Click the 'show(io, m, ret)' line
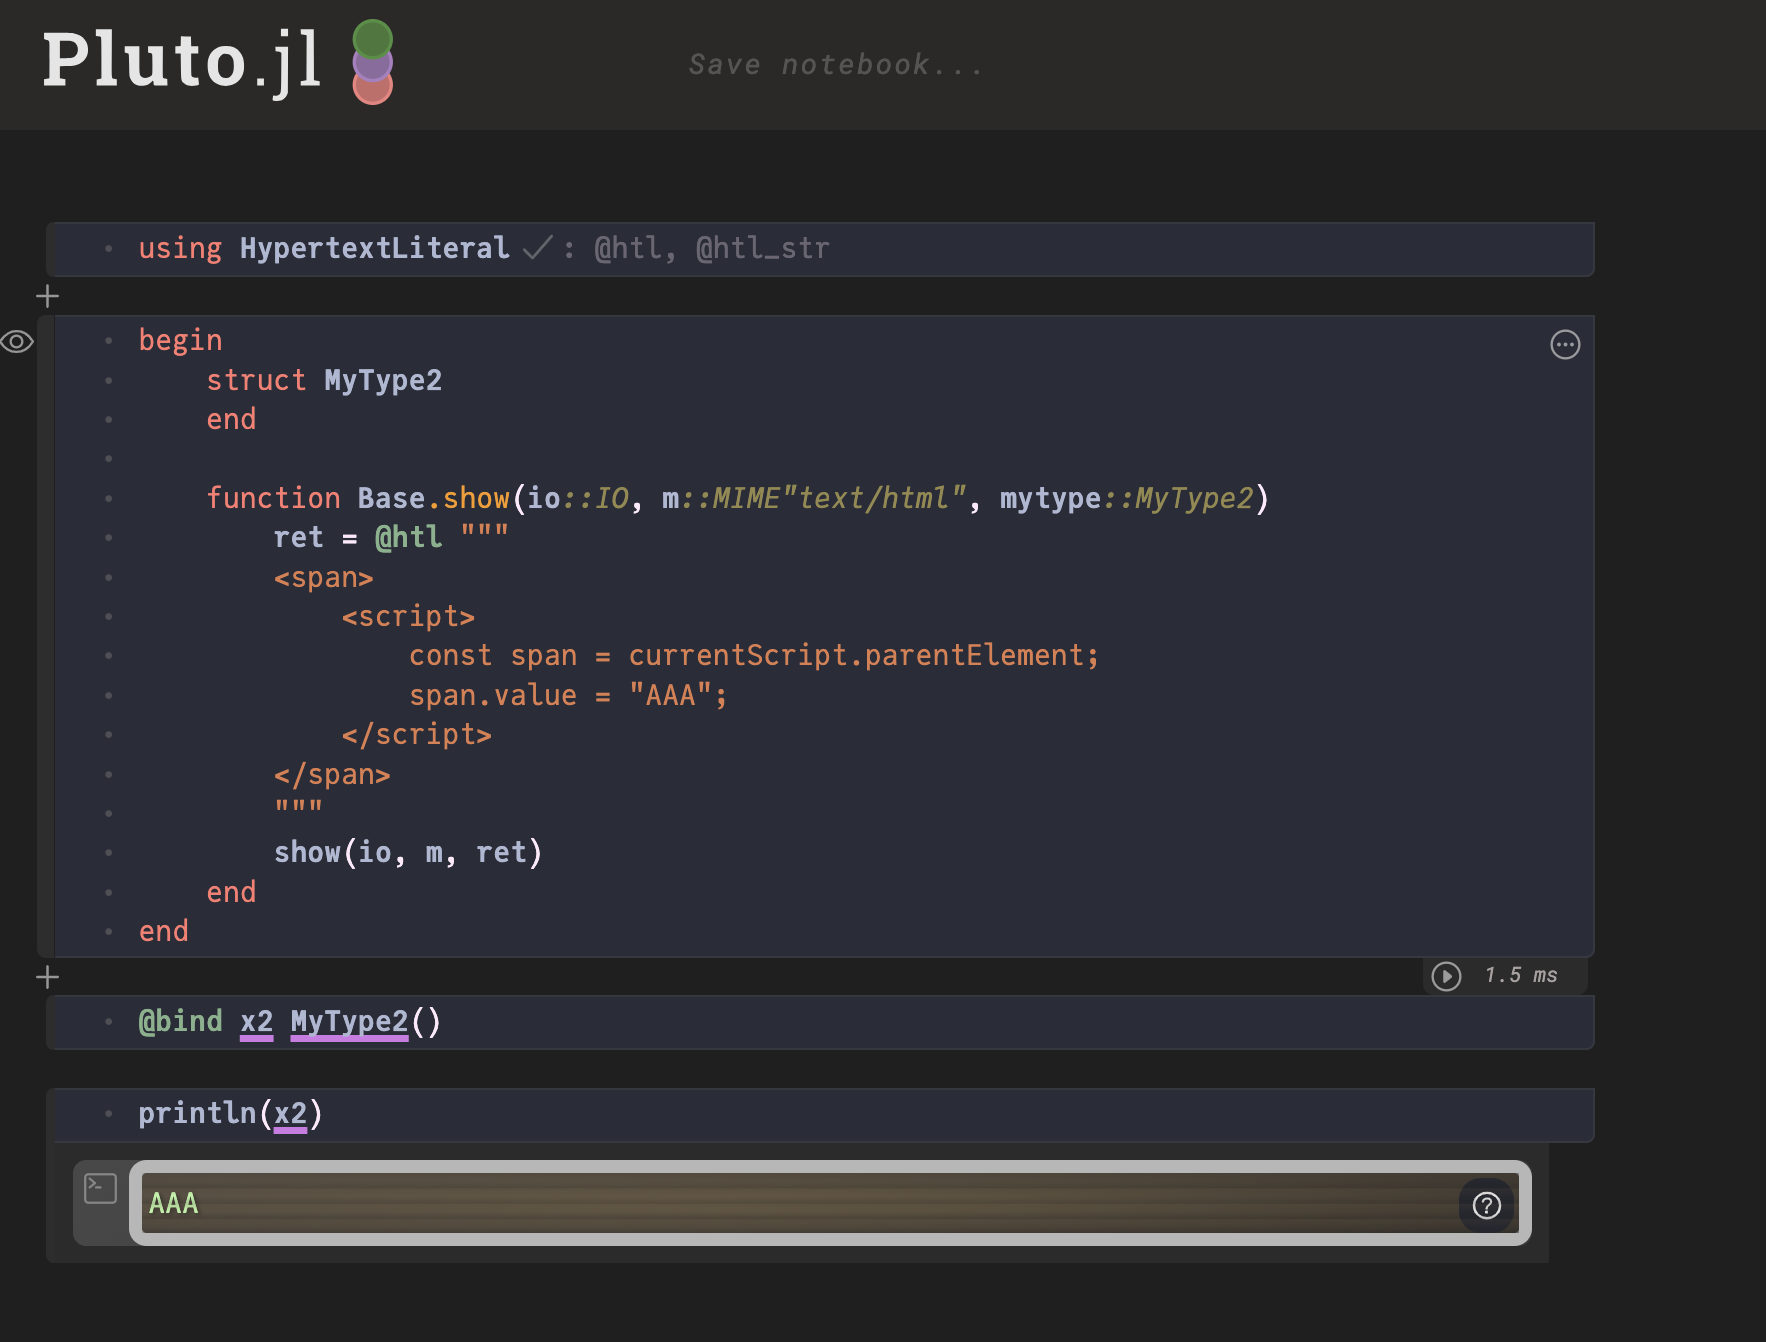The height and width of the screenshot is (1342, 1766). click(408, 852)
